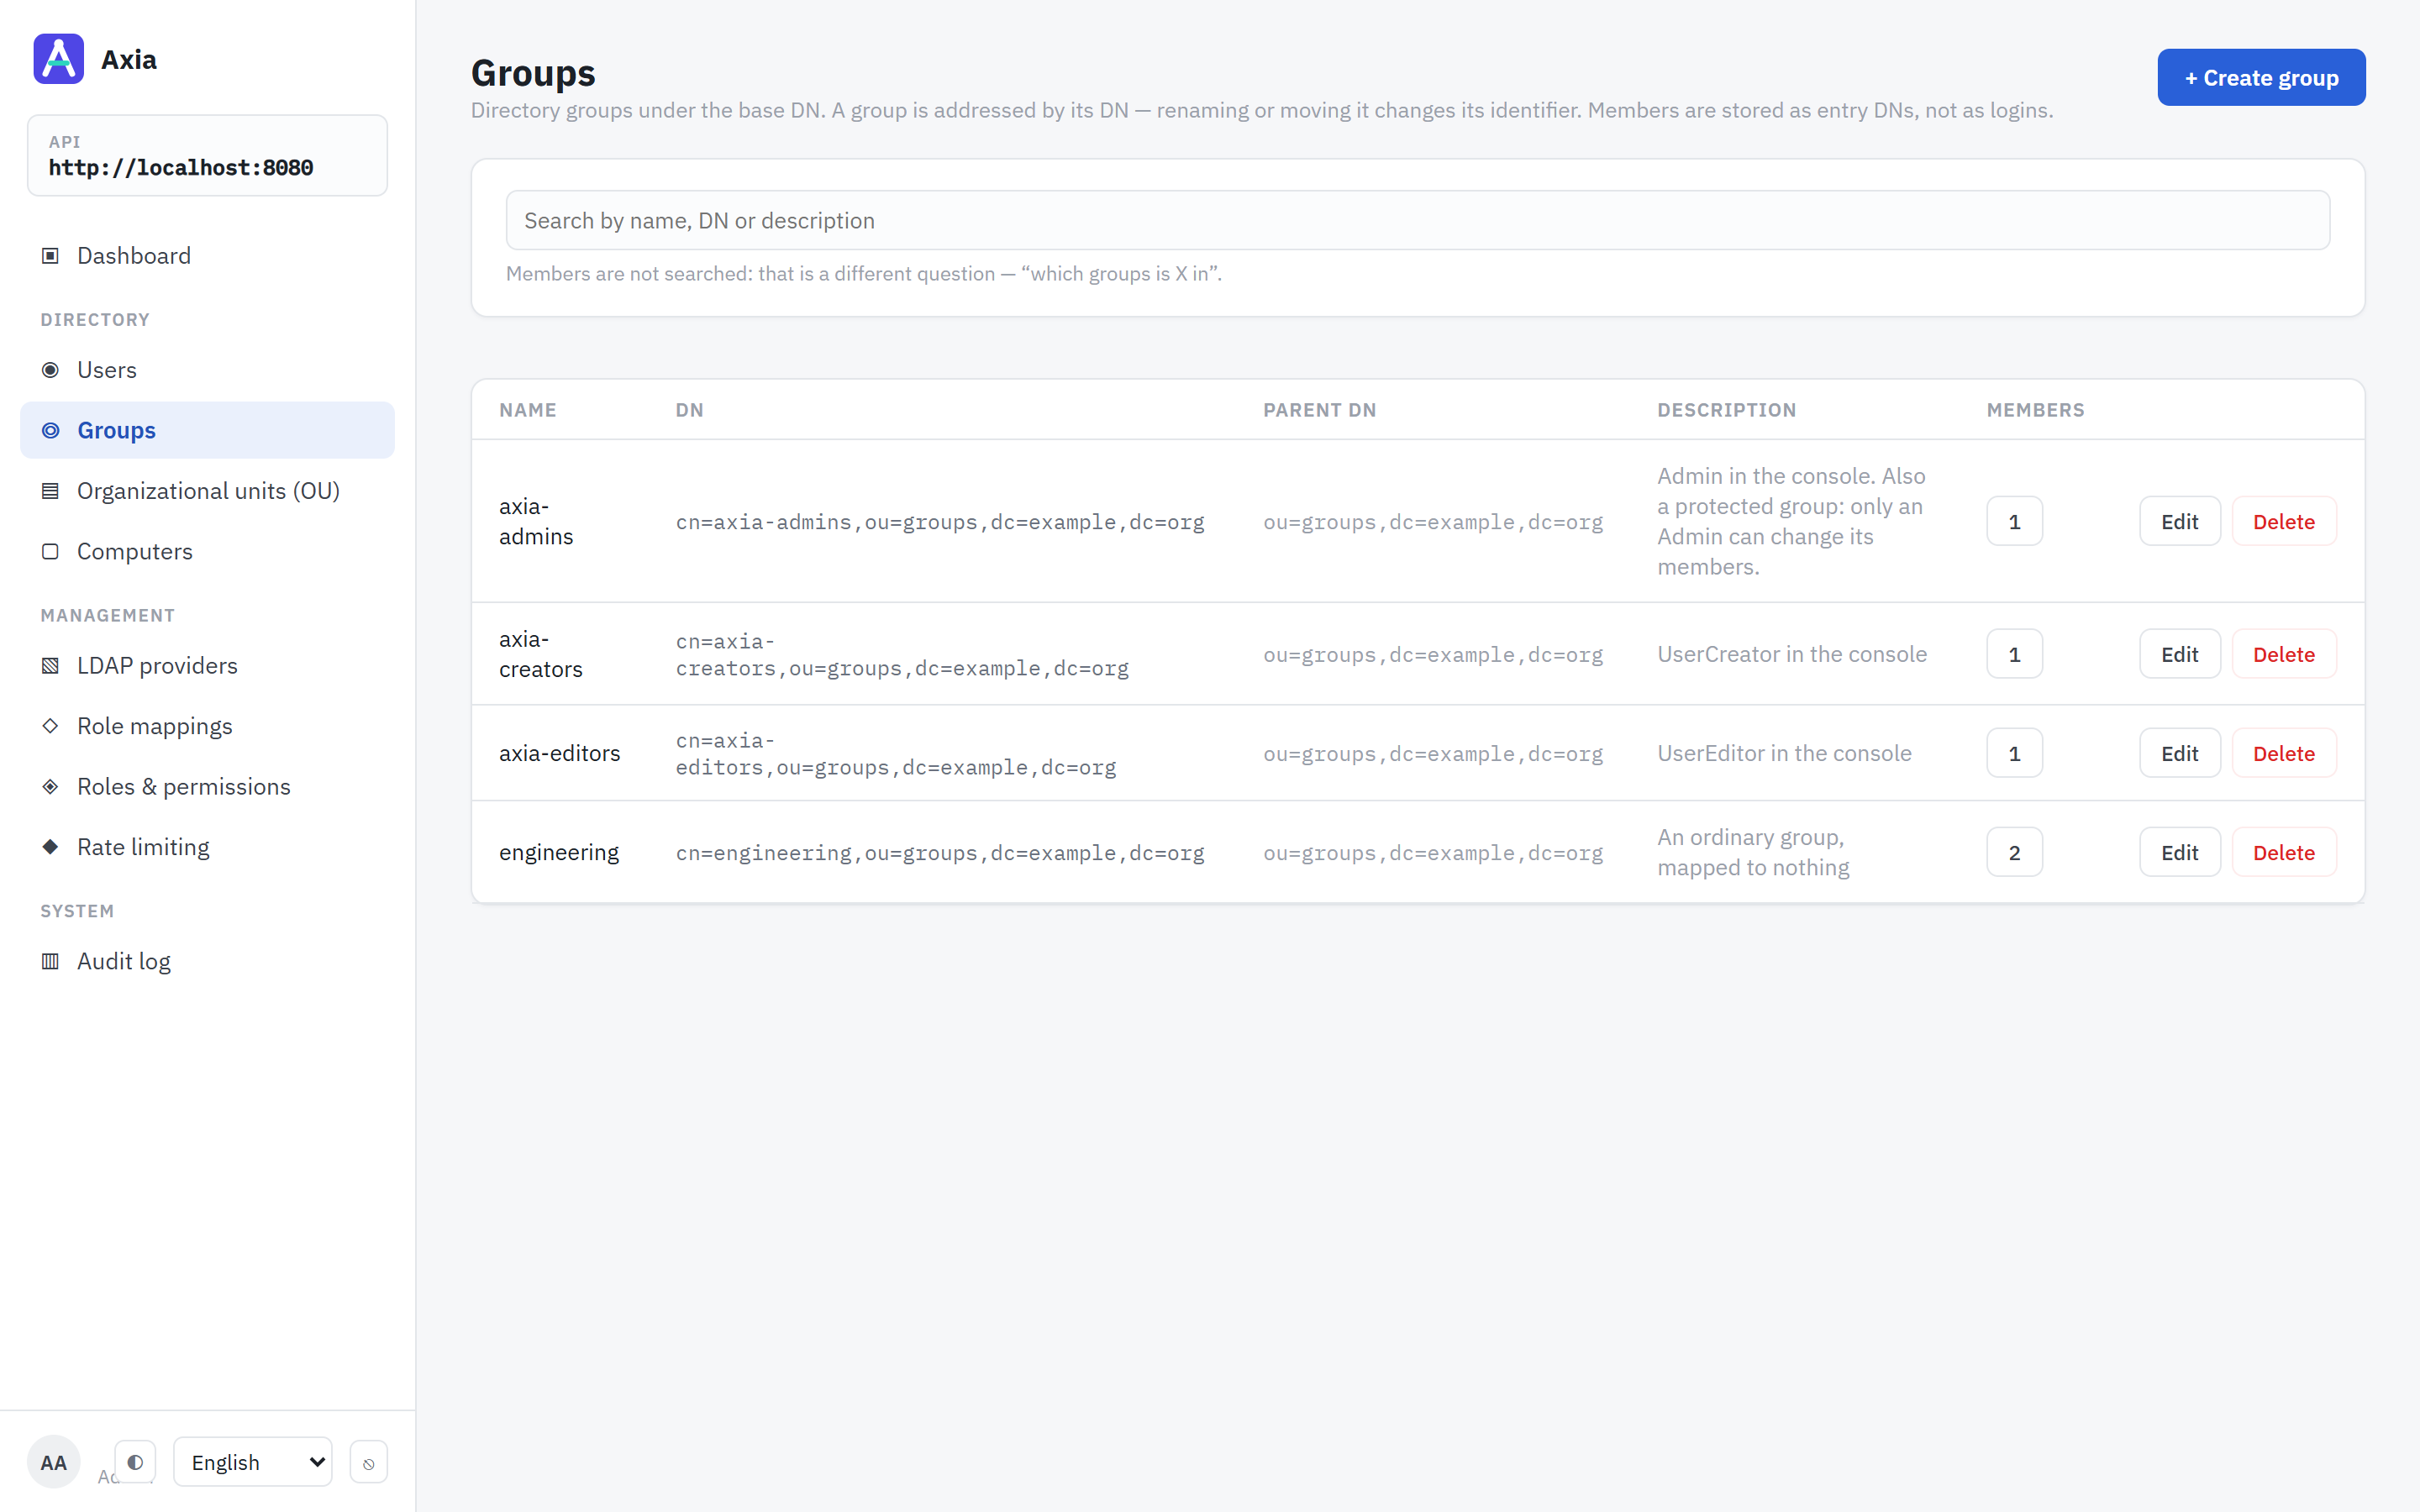Edit the engineering group
Image resolution: width=2420 pixels, height=1512 pixels.
pos(2179,852)
